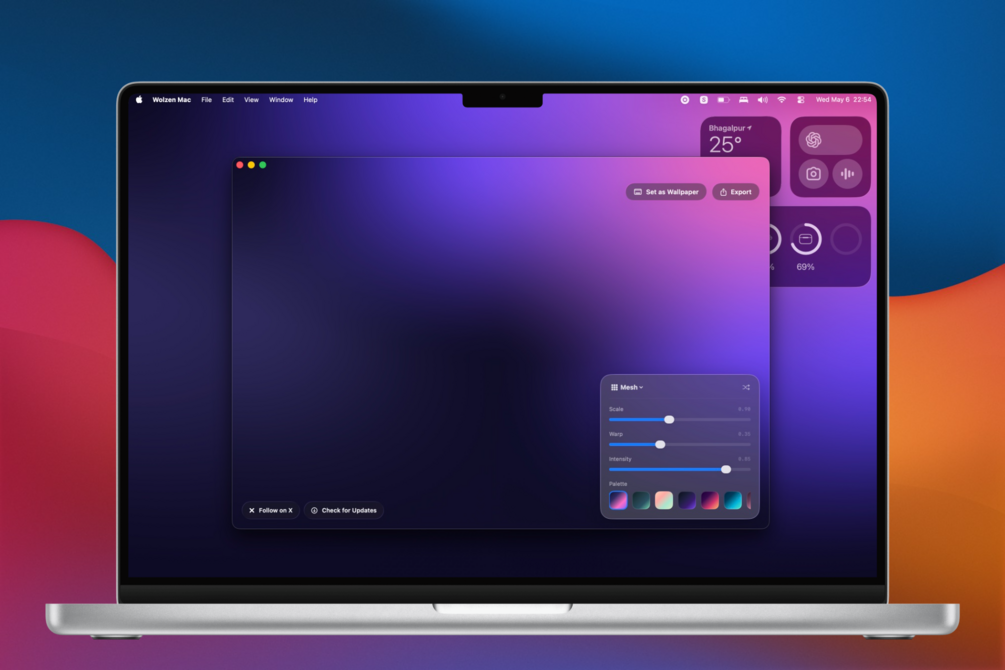1005x670 pixels.
Task: Open the Wi-Fi status icon
Action: click(x=781, y=99)
